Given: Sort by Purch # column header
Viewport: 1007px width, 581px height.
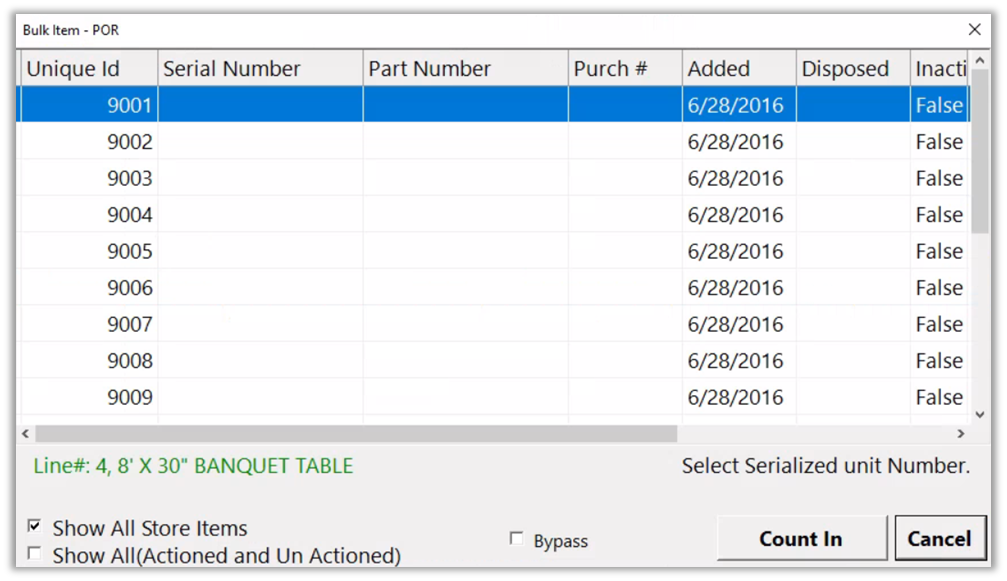Looking at the screenshot, I should click(624, 69).
